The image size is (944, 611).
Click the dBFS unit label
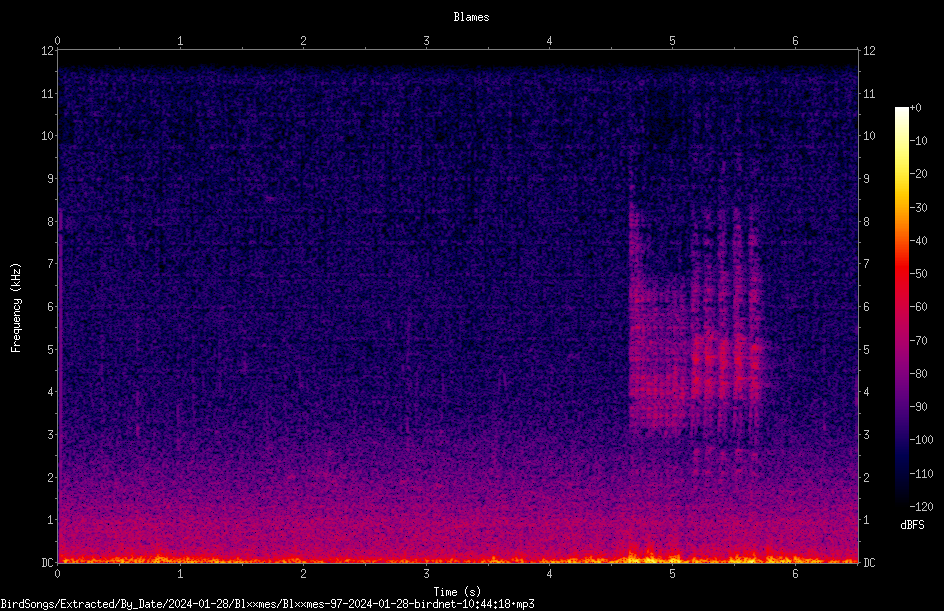click(x=912, y=525)
